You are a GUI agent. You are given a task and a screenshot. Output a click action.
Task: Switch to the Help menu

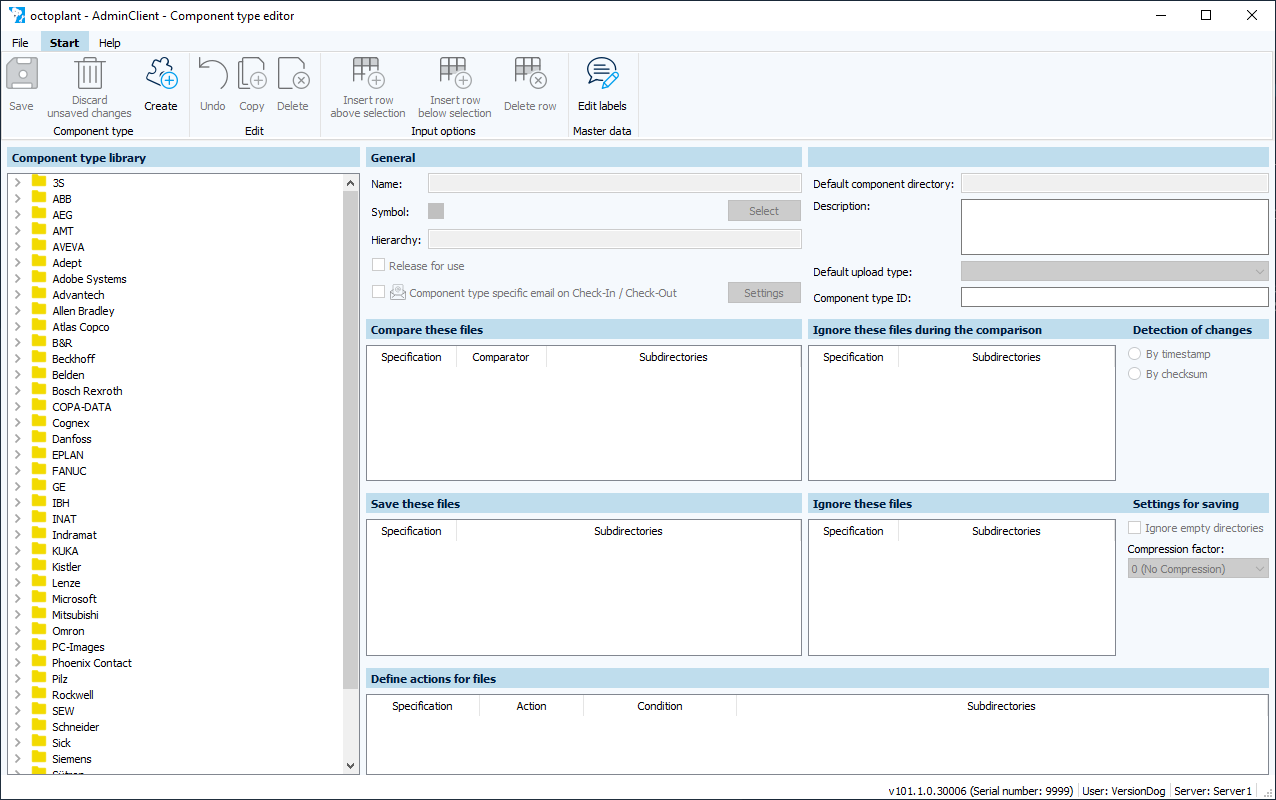point(110,43)
